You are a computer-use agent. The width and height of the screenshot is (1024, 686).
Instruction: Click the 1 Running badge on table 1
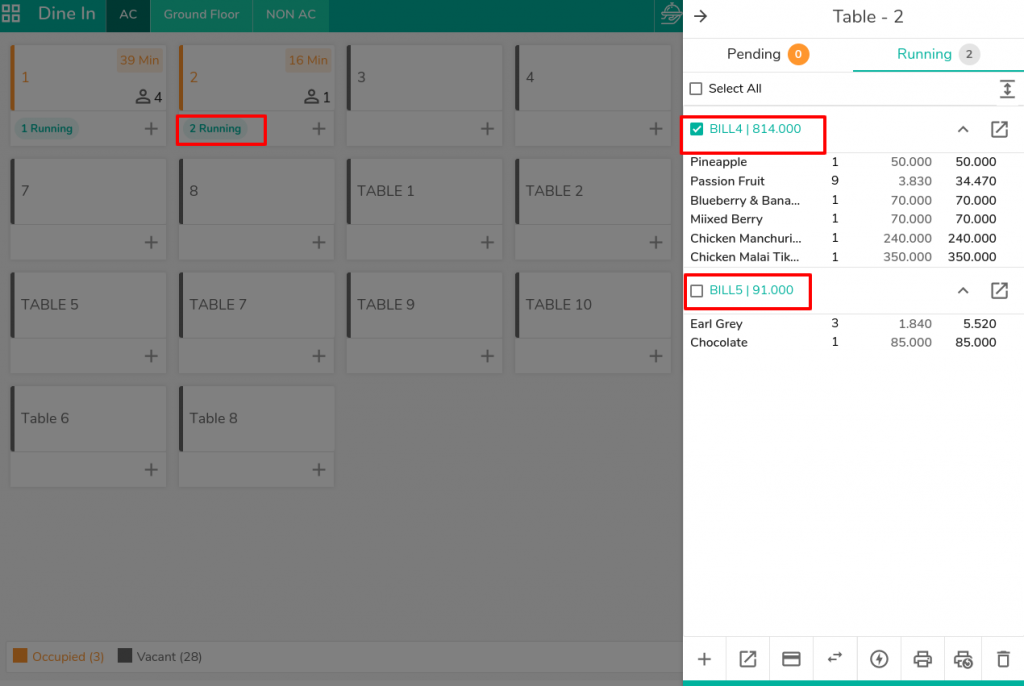[46, 129]
